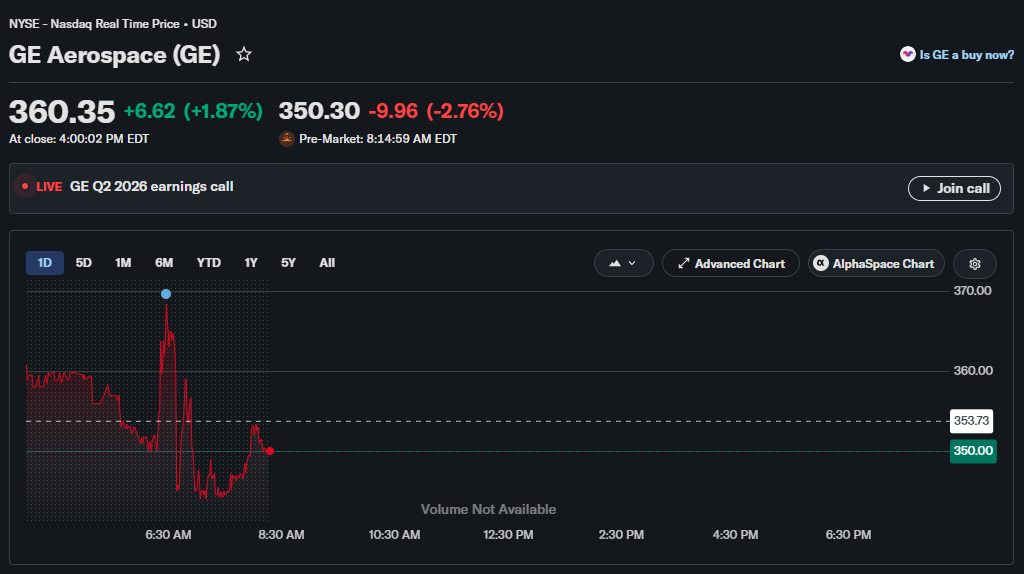Click the red current-price dot on chart

point(270,451)
